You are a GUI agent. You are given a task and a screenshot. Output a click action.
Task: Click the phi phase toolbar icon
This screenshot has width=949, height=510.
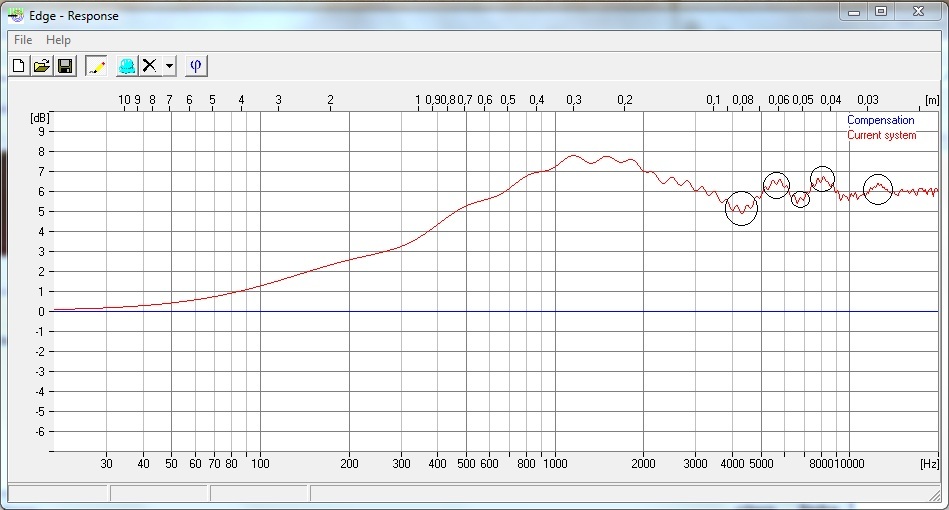[197, 66]
